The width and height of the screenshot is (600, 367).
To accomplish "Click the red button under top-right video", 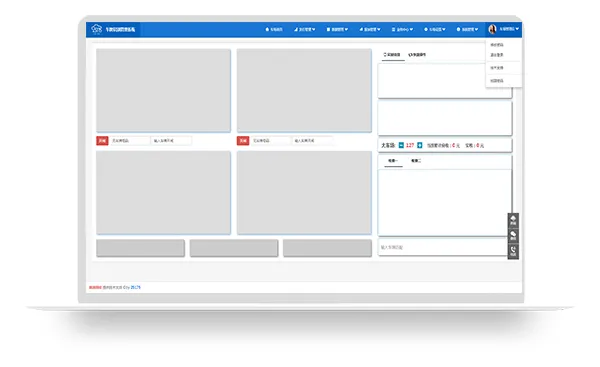I will pyautogui.click(x=243, y=141).
